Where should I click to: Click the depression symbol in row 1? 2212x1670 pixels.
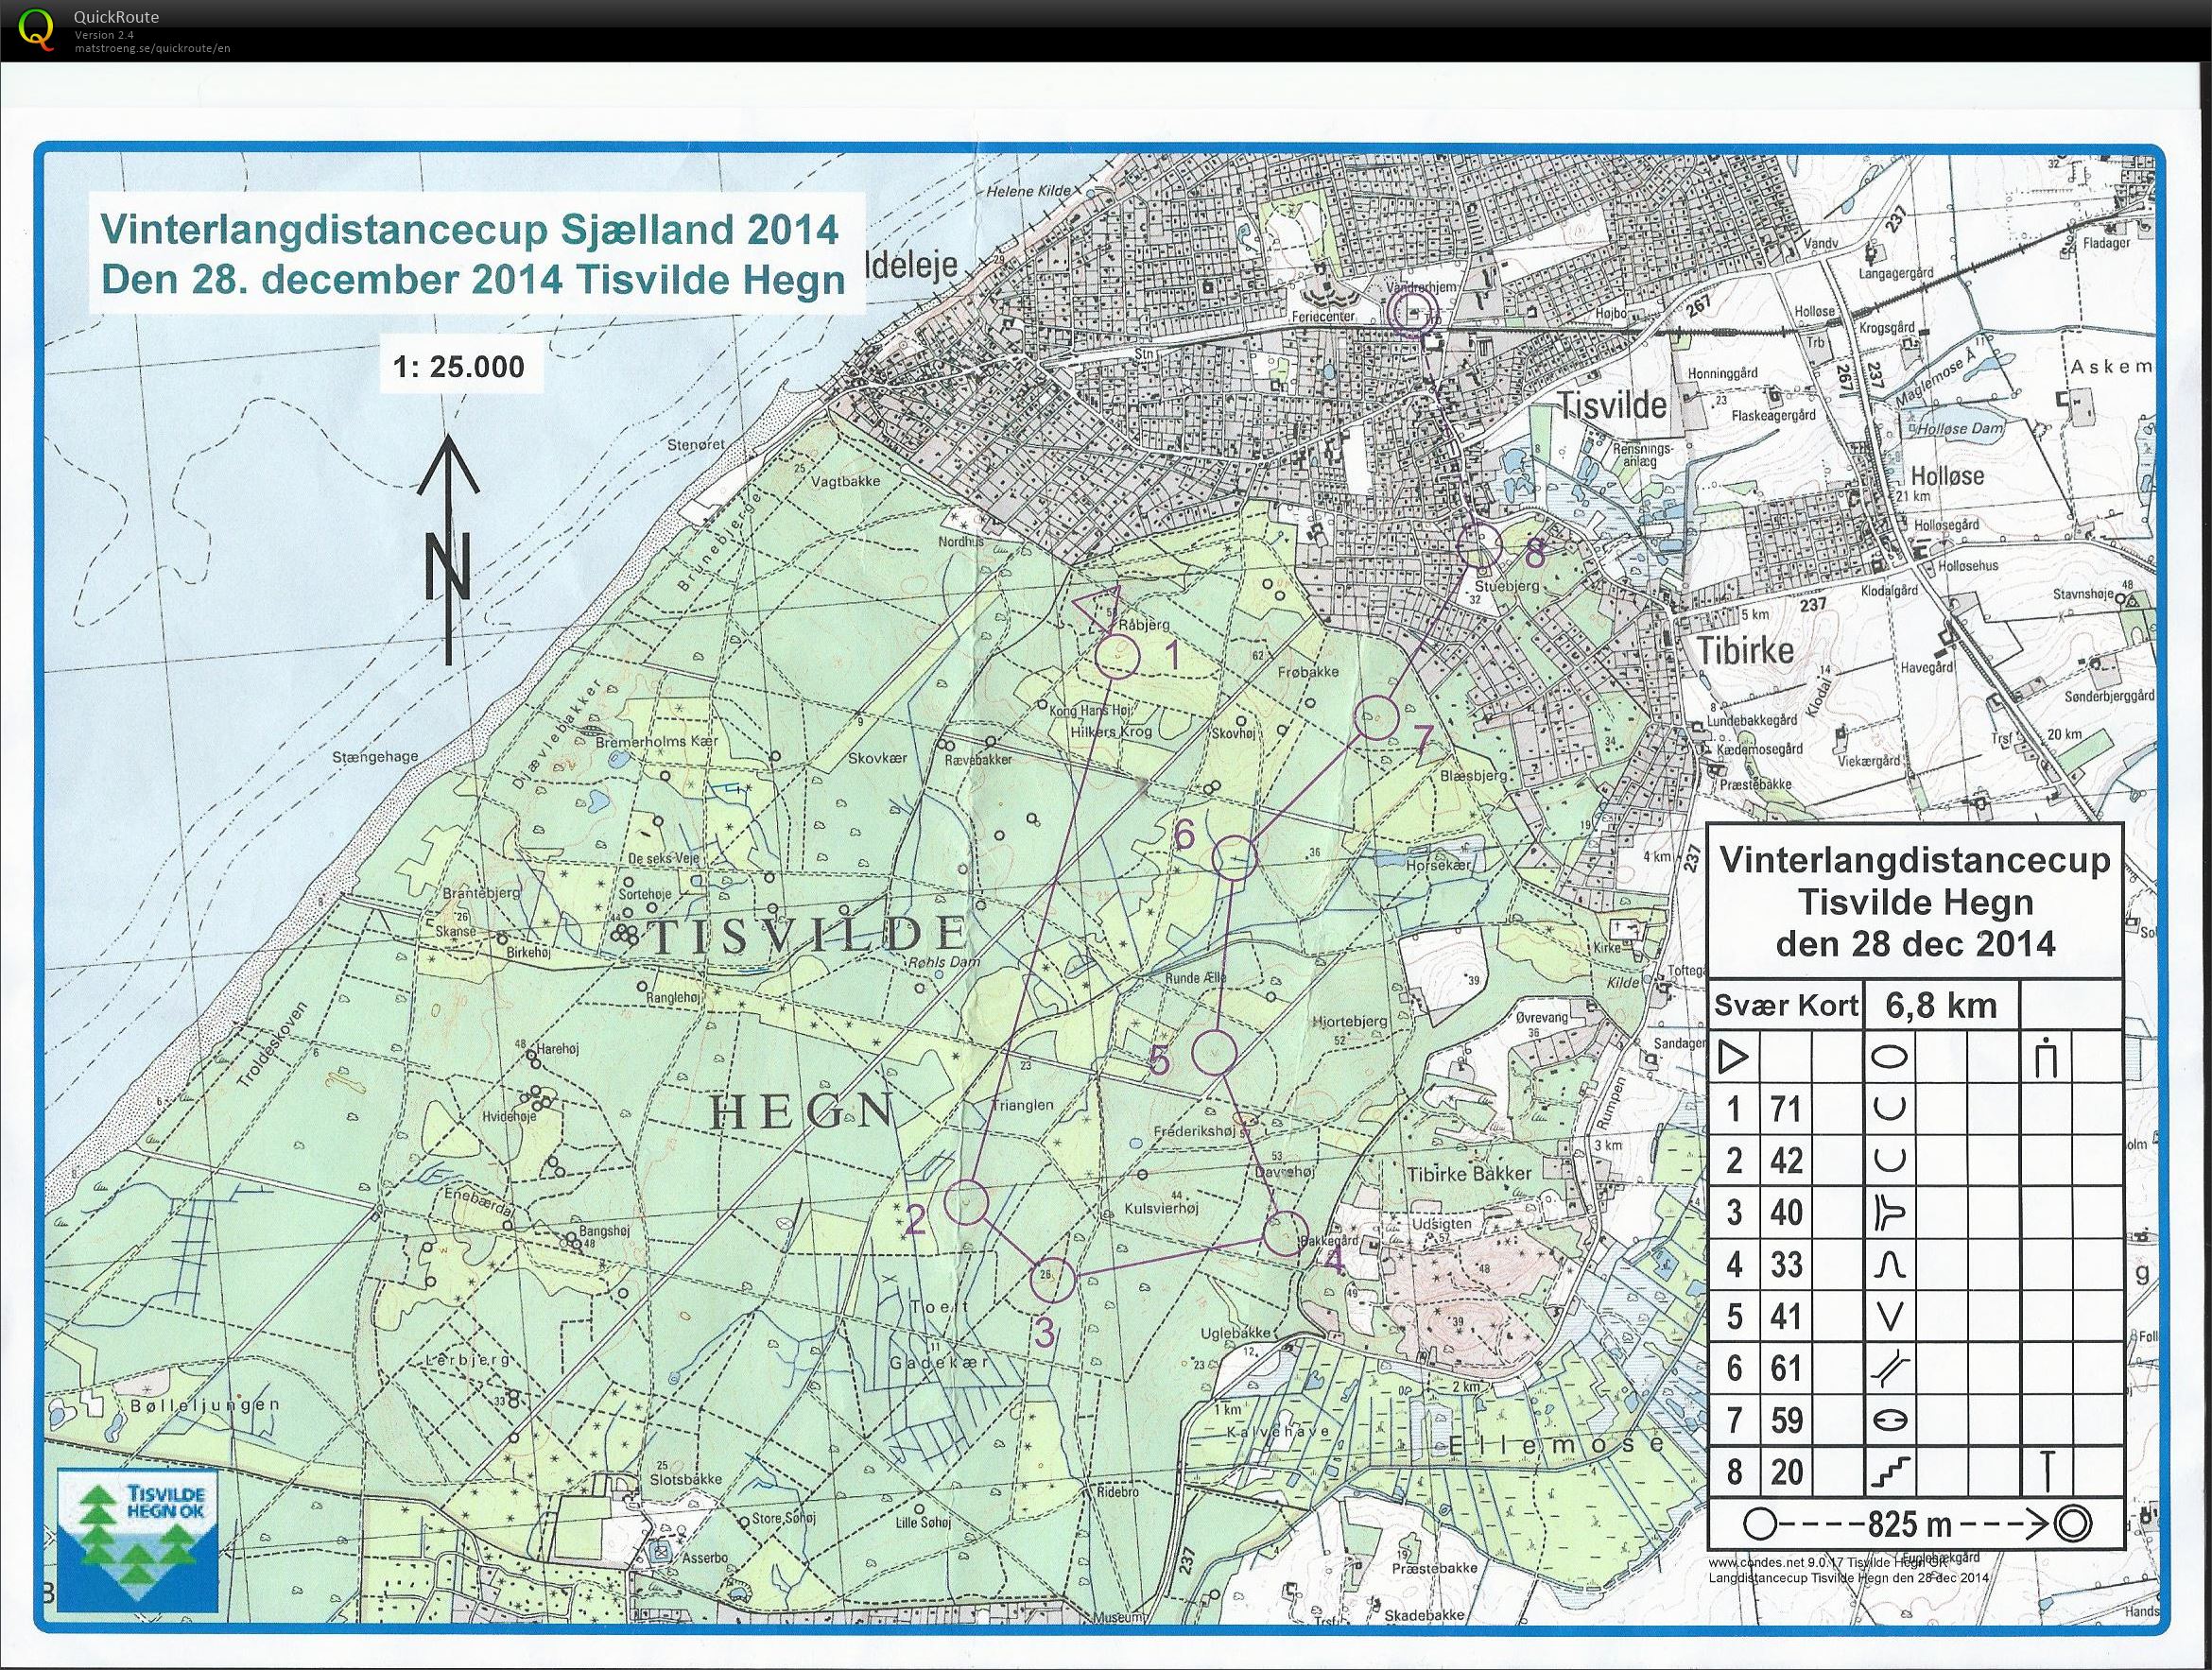[x=1888, y=1108]
